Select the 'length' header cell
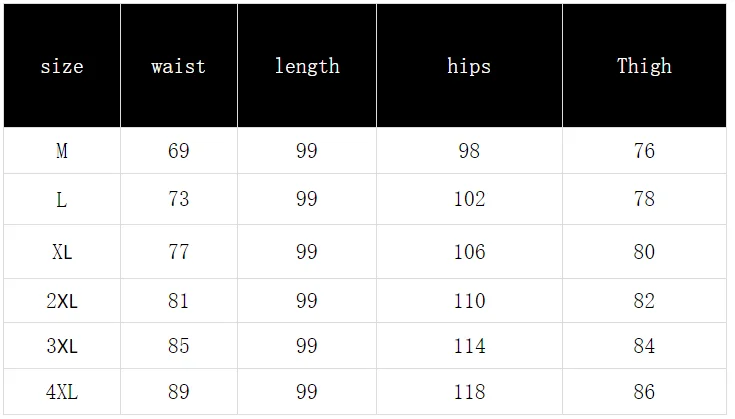Viewport: 735px width, 419px height. pos(307,67)
